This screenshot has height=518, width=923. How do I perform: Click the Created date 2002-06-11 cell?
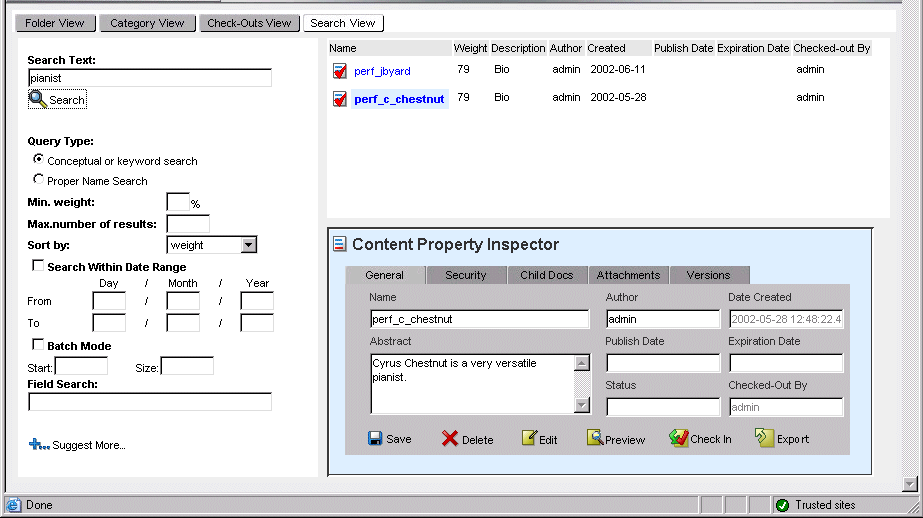click(618, 69)
